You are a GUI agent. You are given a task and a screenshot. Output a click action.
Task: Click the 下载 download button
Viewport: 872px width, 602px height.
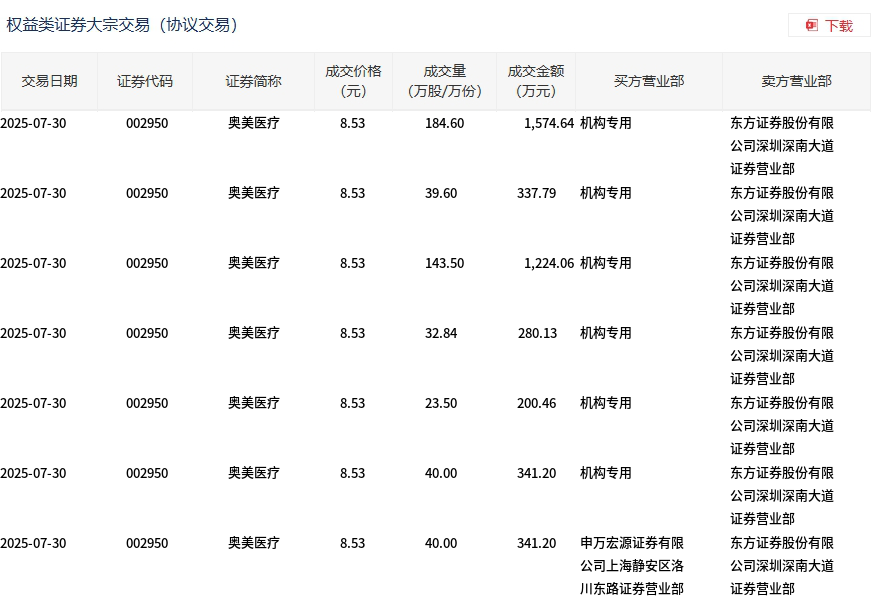(x=829, y=26)
